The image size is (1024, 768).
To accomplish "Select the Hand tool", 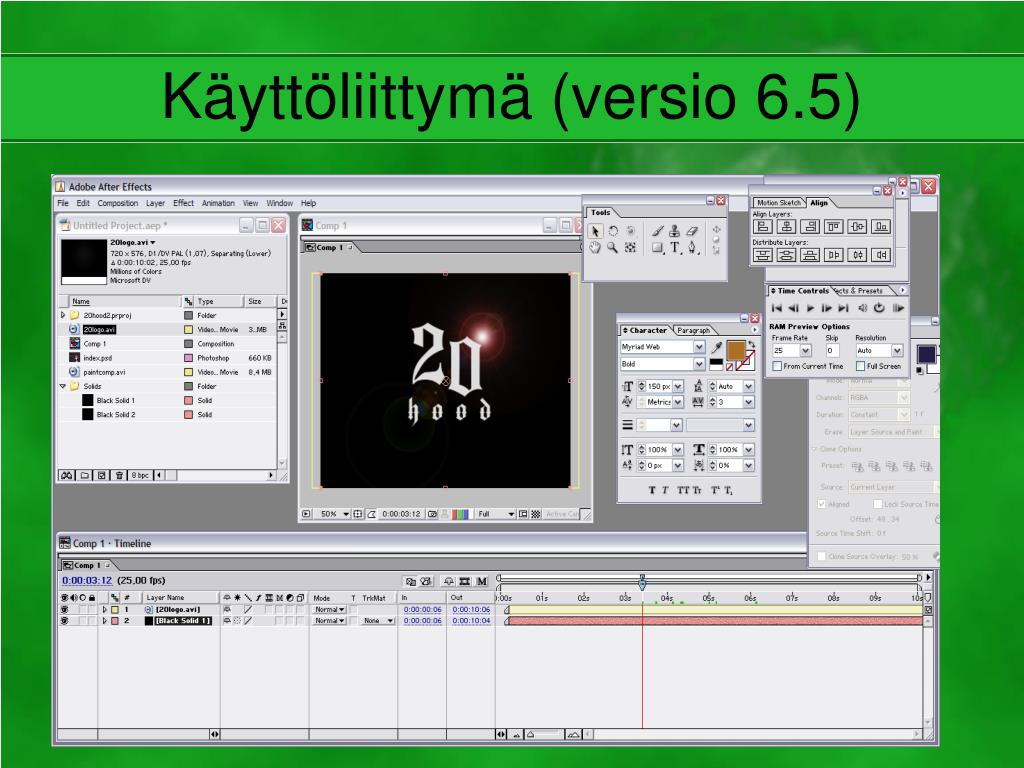I will 595,248.
